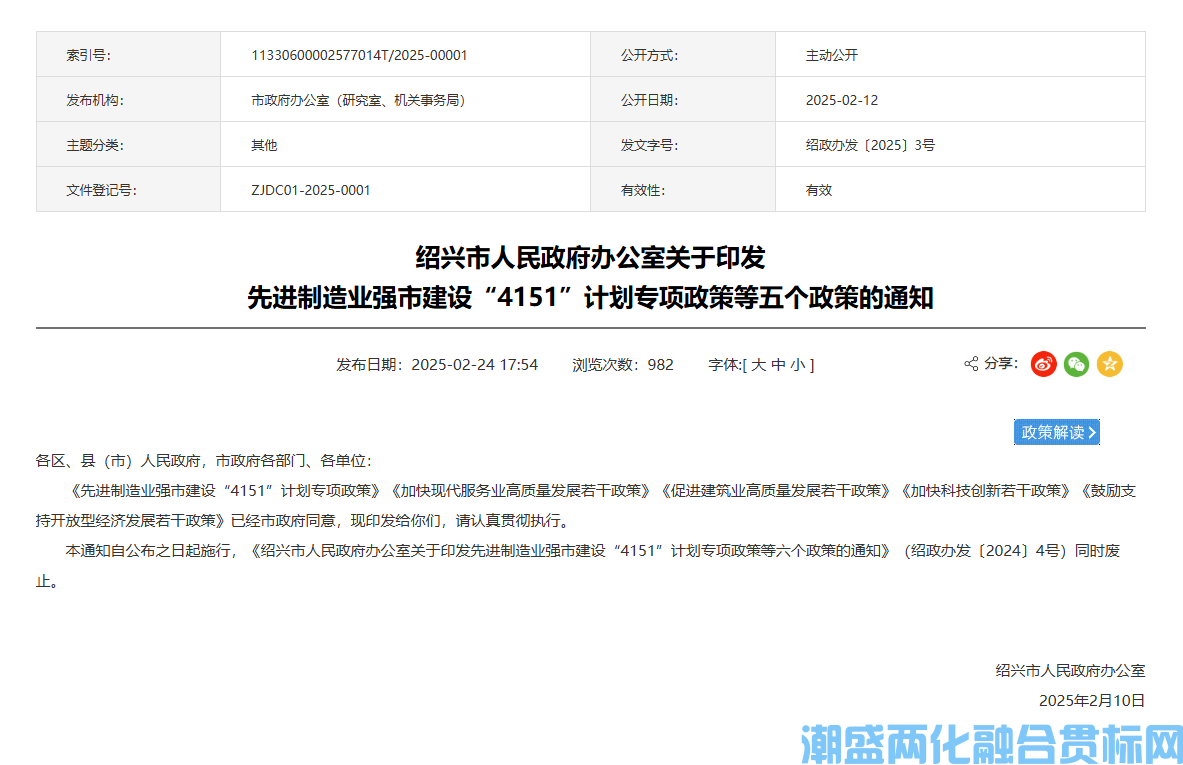This screenshot has height=765, width=1183.
Task: Click the 文件登记号 label
Action: 101,190
